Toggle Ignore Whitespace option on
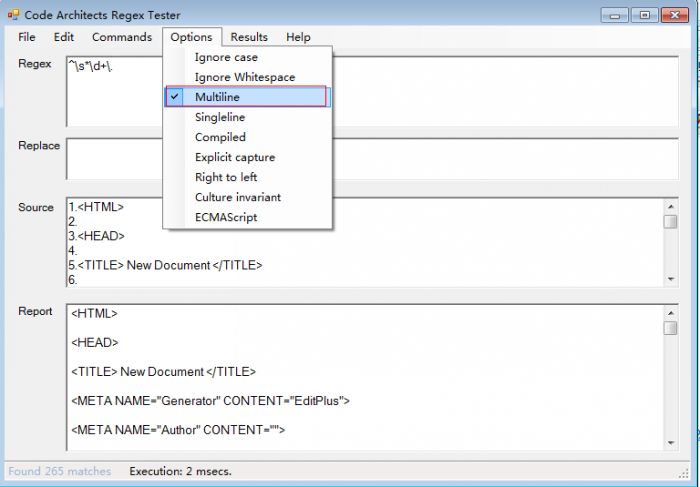700x487 pixels. point(244,77)
